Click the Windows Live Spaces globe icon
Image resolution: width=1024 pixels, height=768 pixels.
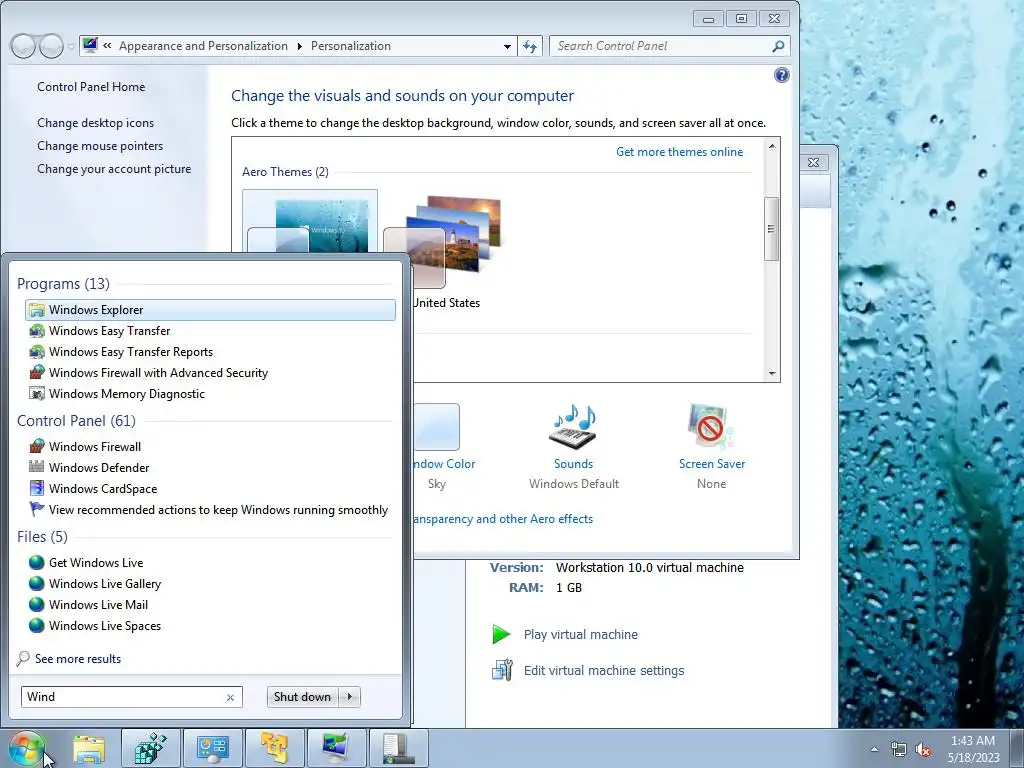(37, 625)
